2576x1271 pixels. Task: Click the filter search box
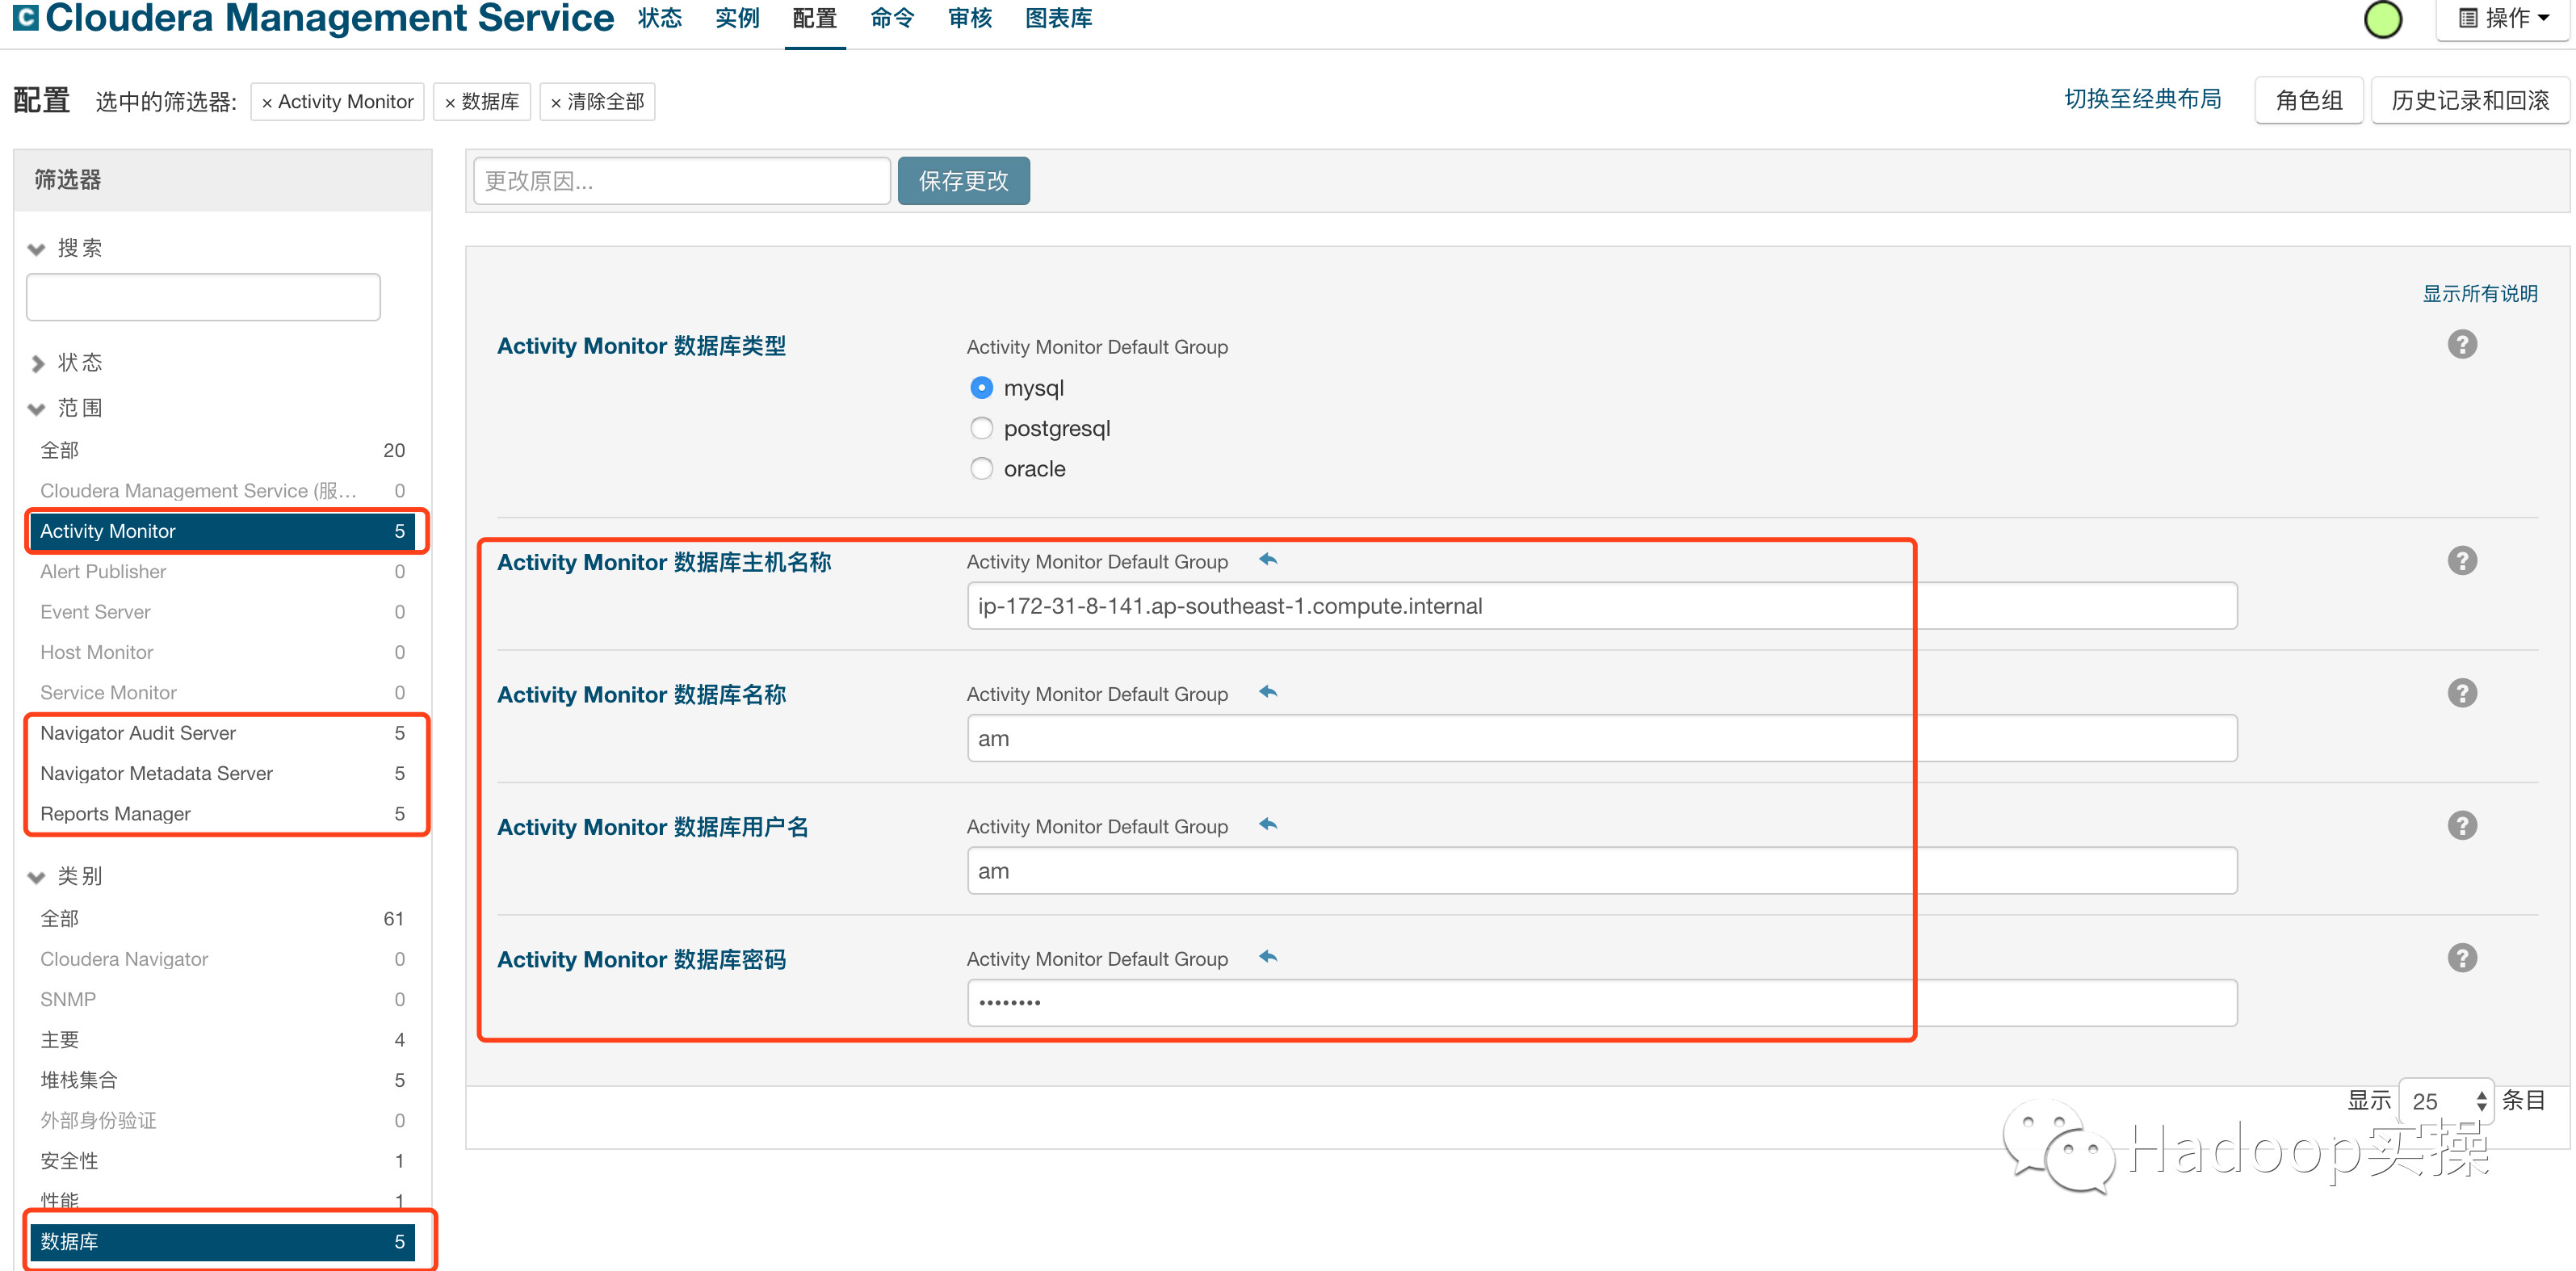[x=203, y=297]
